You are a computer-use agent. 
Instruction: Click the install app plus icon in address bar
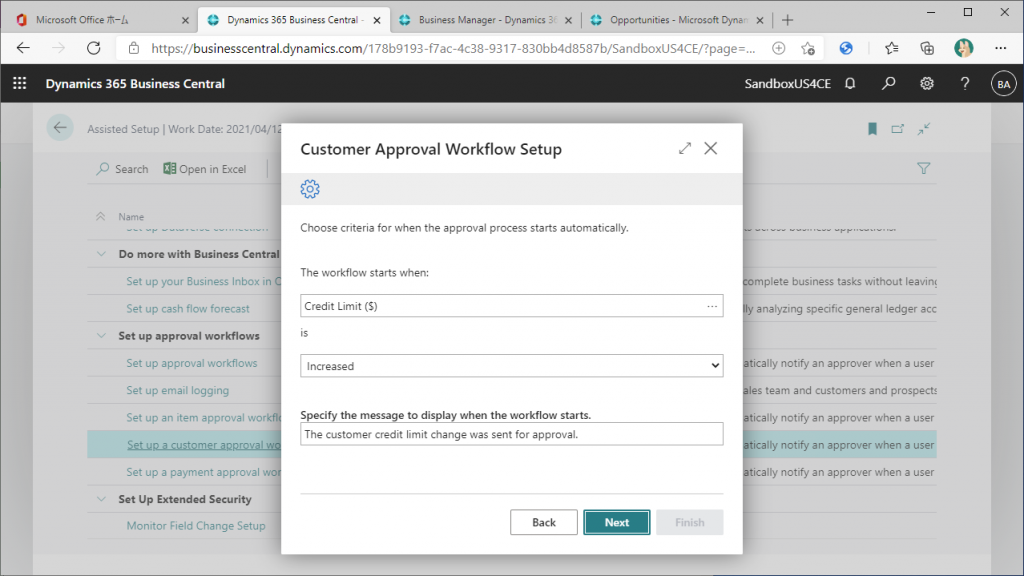tap(778, 48)
